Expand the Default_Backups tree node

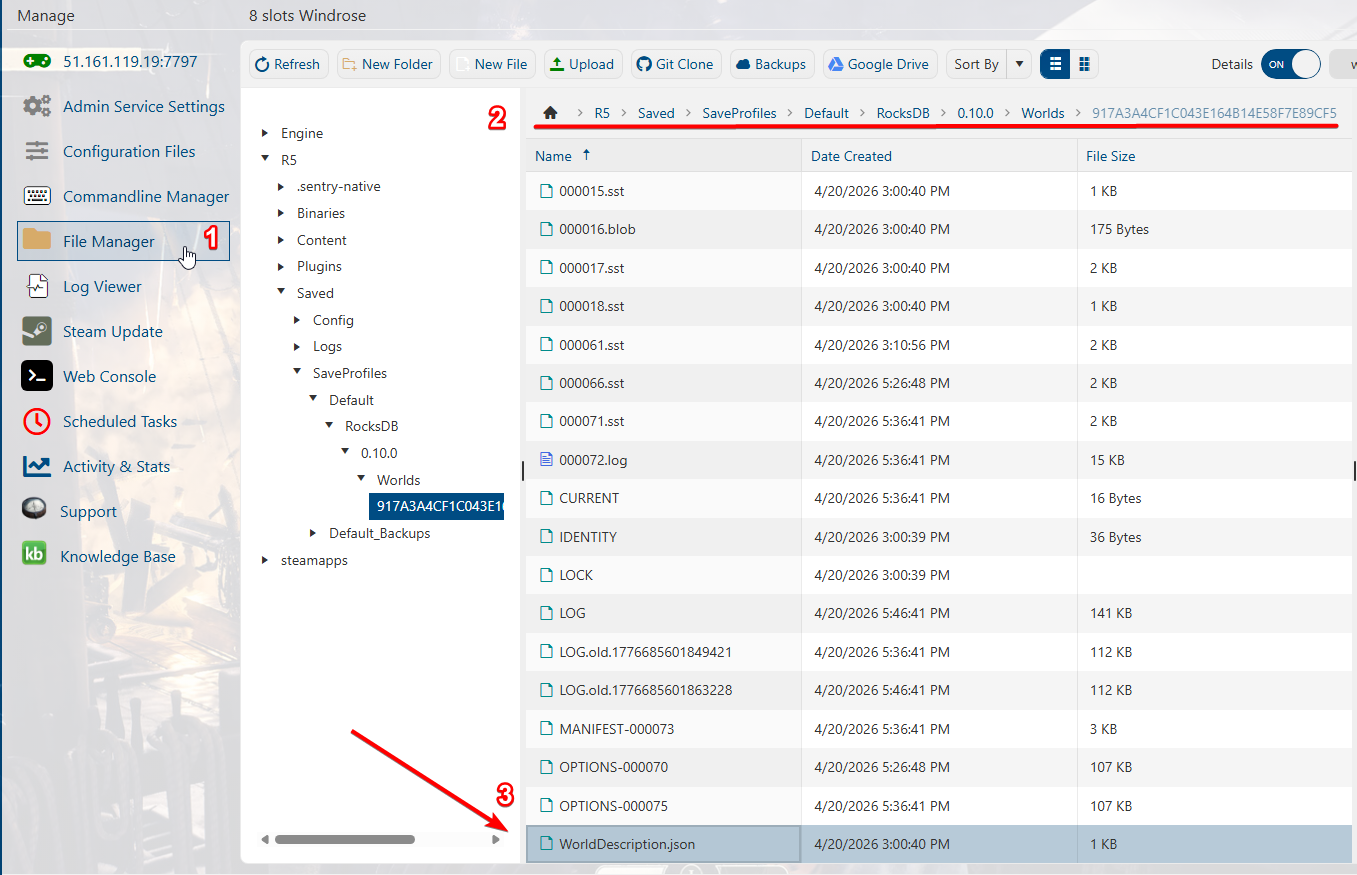313,533
